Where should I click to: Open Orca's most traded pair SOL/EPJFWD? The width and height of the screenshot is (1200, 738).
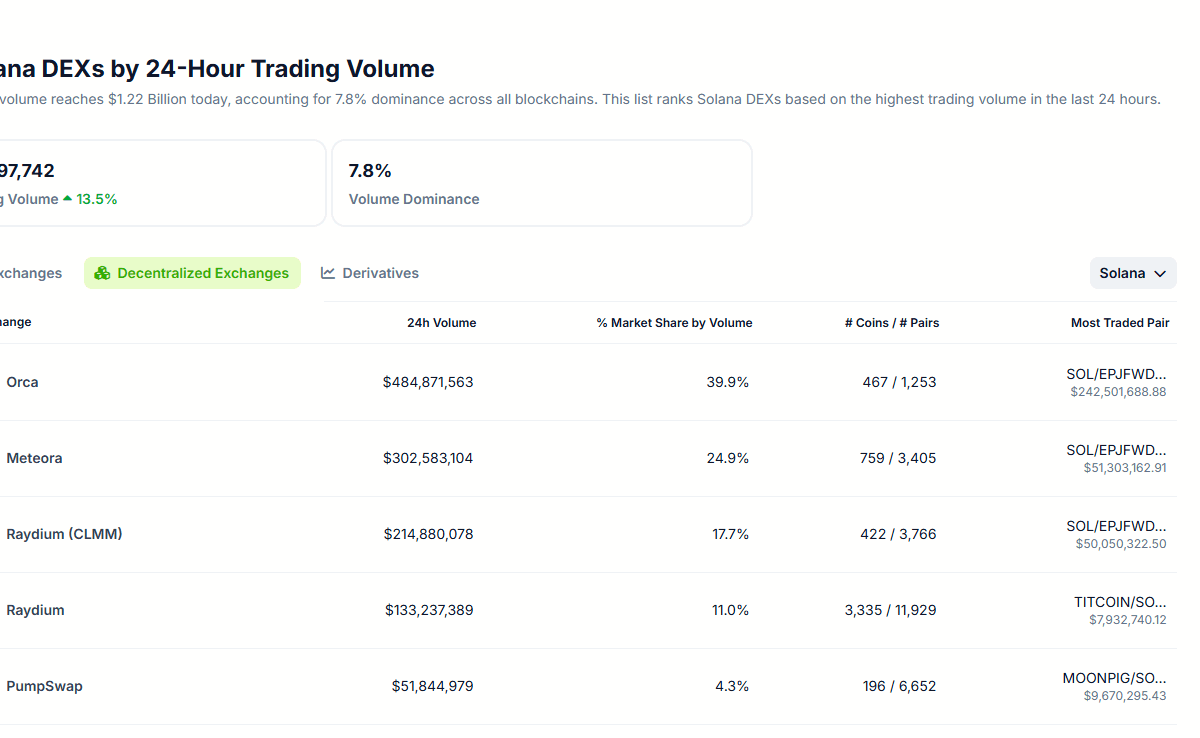[1116, 374]
